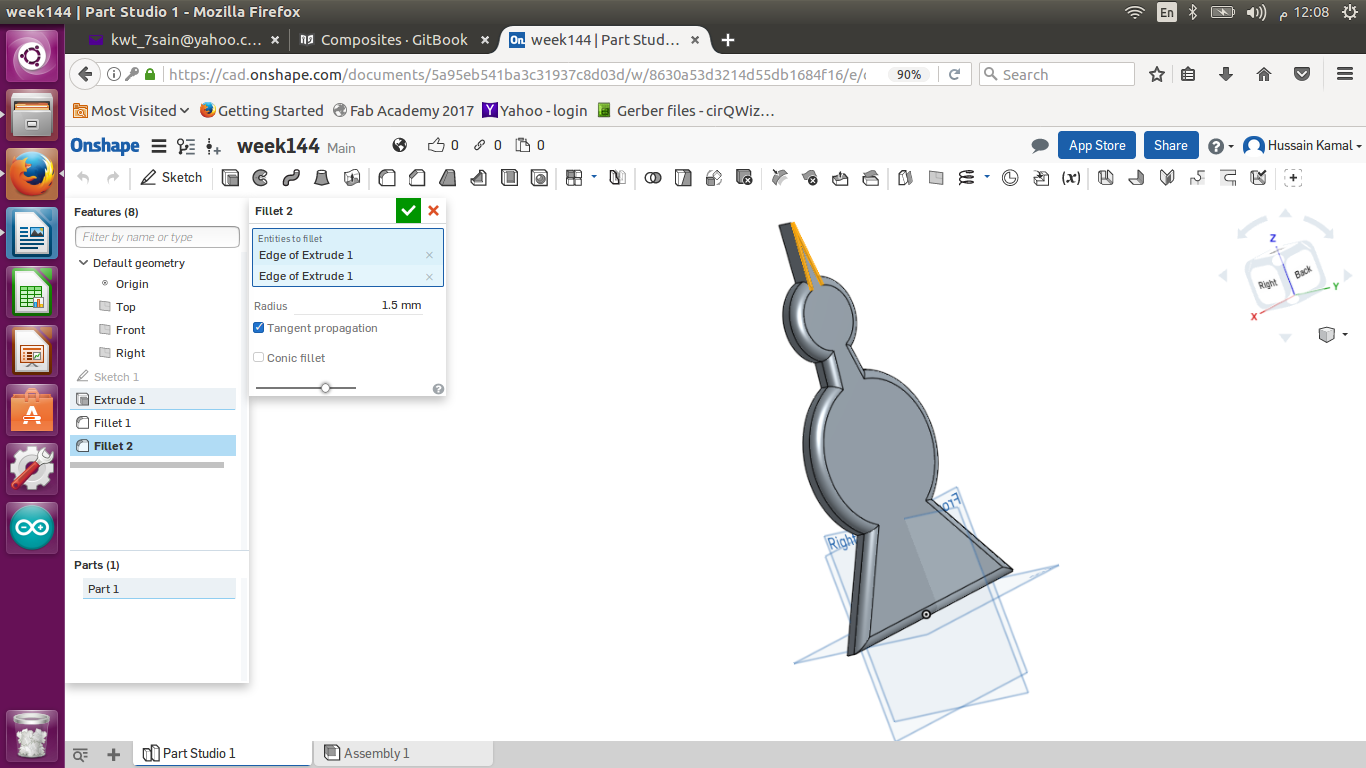Viewport: 1366px width, 768px height.
Task: Click the Share button
Action: pos(1171,146)
